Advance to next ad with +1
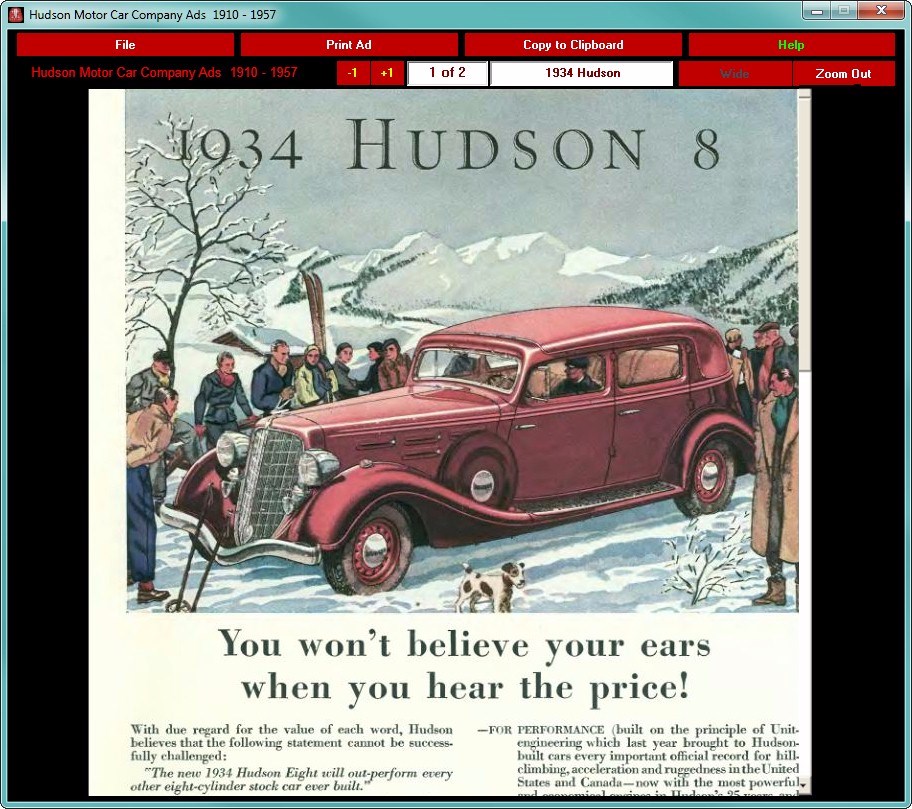Screen dimensions: 912x809 click(x=387, y=73)
